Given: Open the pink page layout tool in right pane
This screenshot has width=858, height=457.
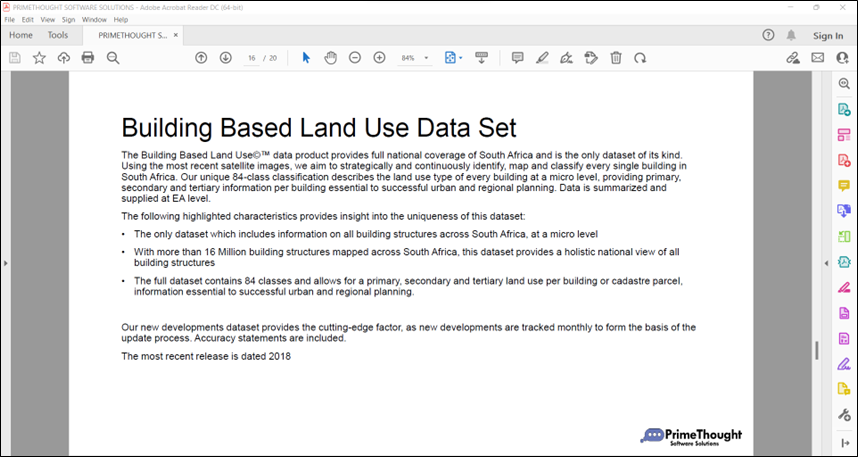Looking at the screenshot, I should (x=844, y=135).
